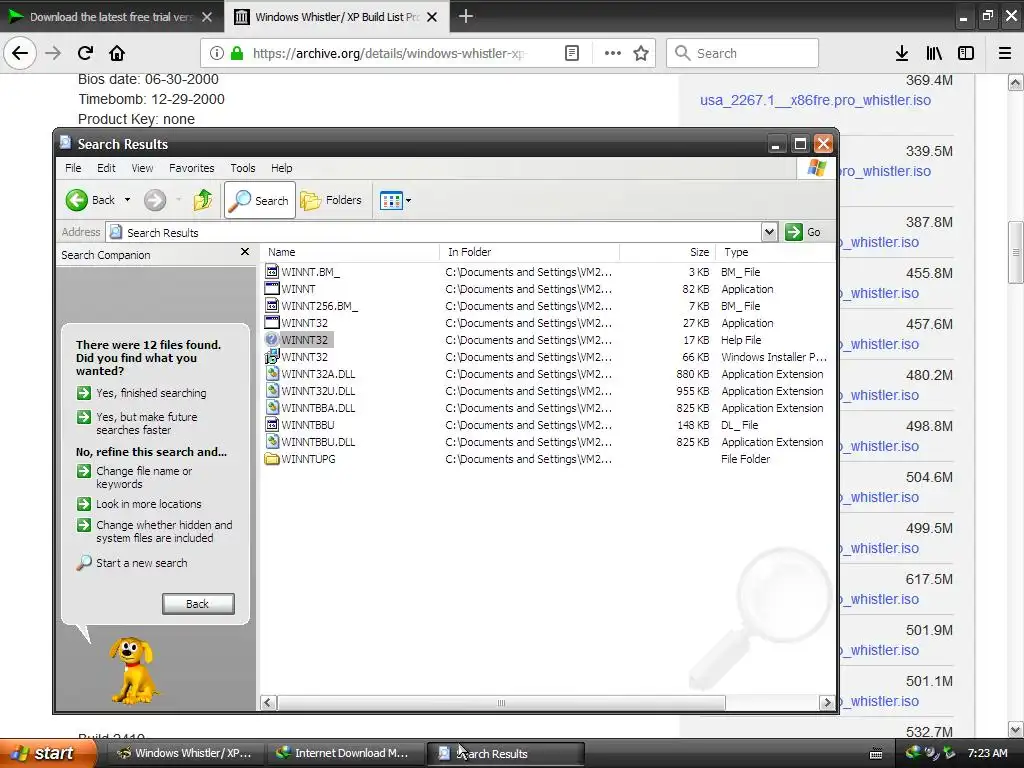Viewport: 1024px width, 768px height.
Task: Open Firefox downloads arrow icon
Action: (901, 53)
